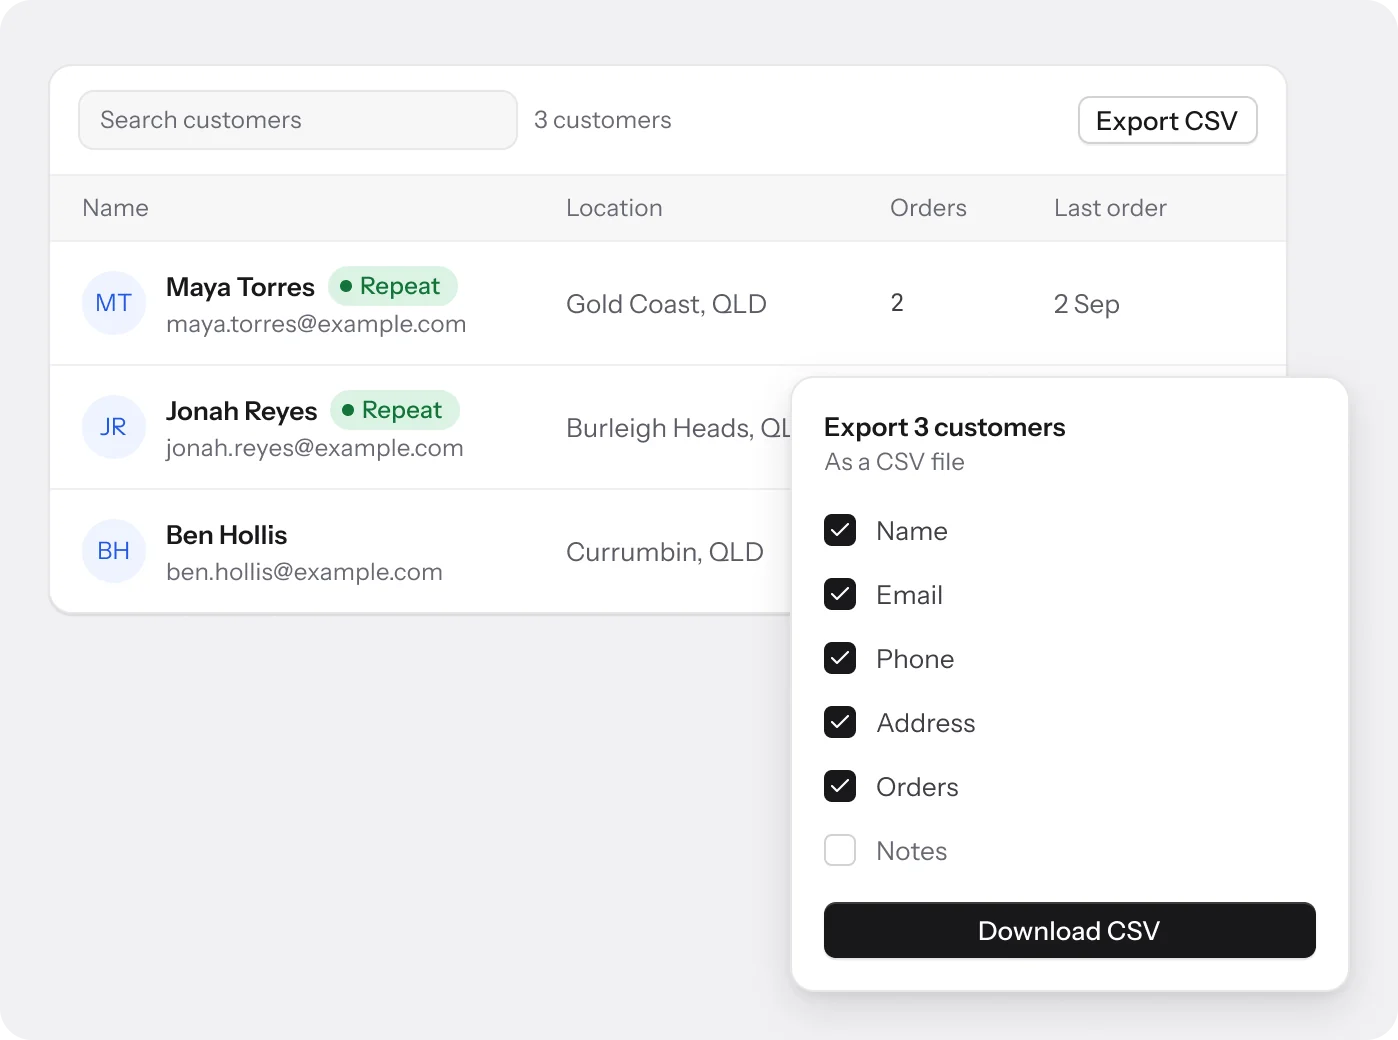Click the Location column header
The height and width of the screenshot is (1040, 1398).
614,208
